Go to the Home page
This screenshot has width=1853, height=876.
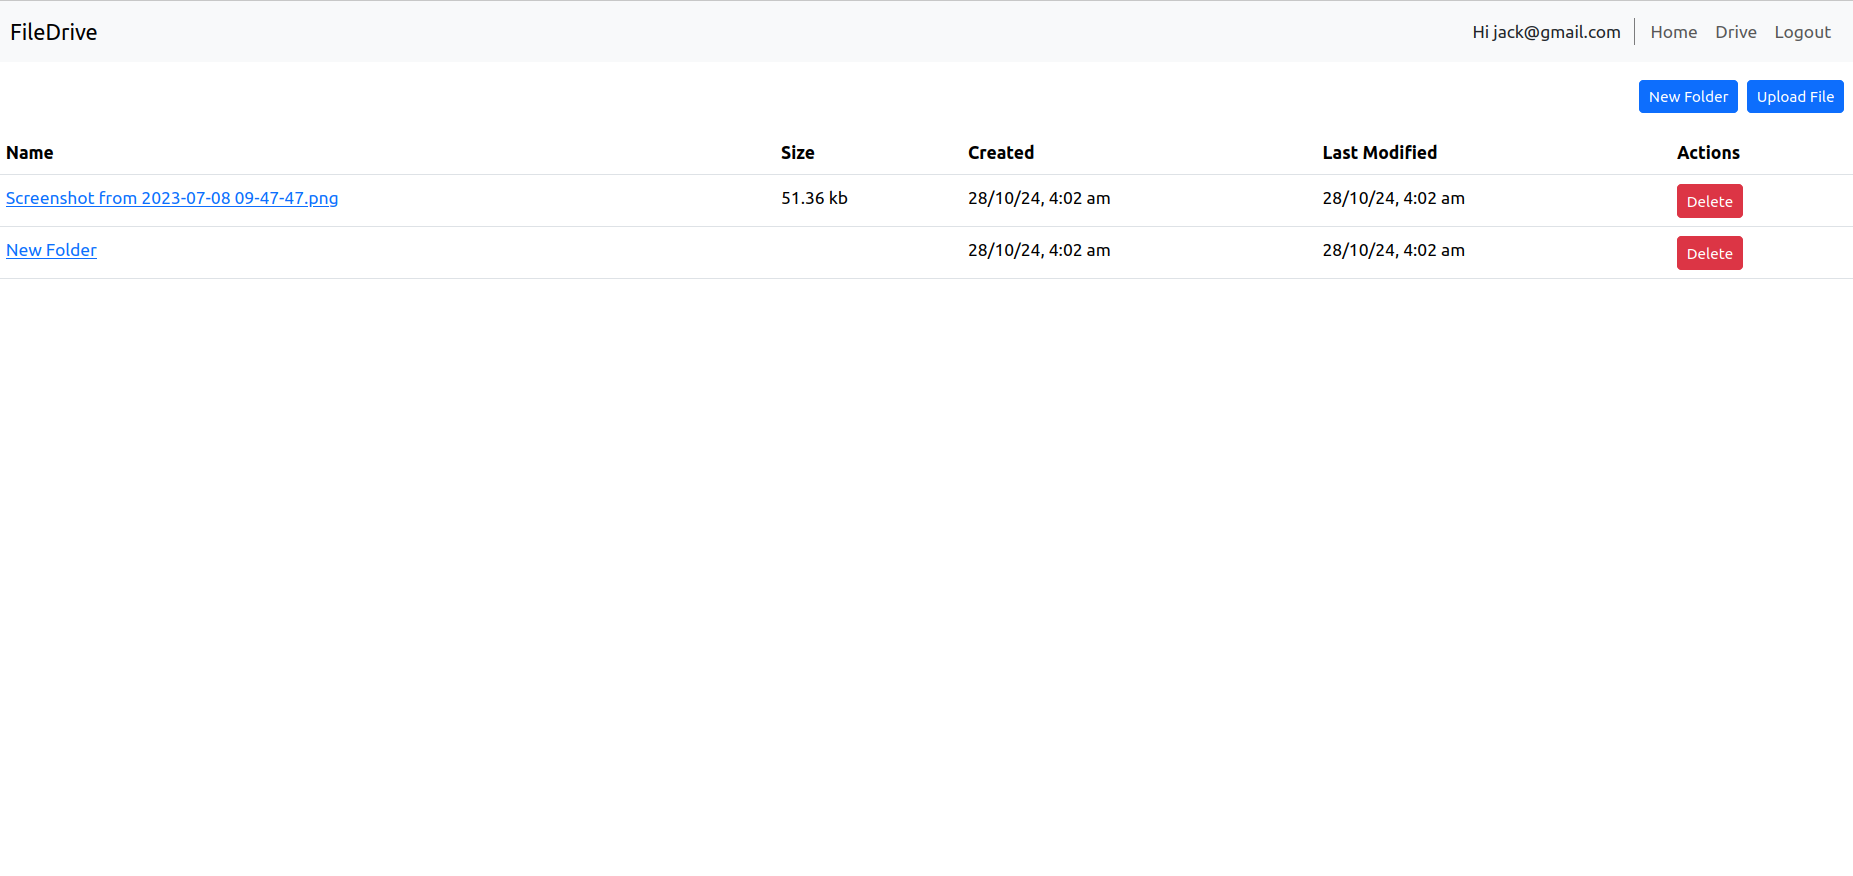[1673, 32]
